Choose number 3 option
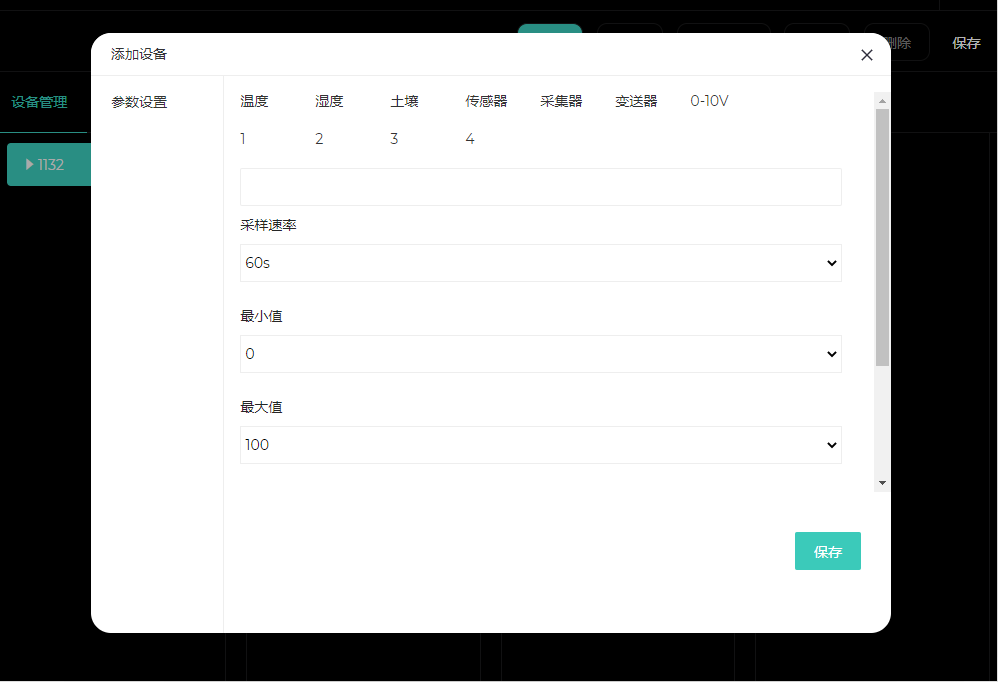Image resolution: width=998 pixels, height=682 pixels. point(394,139)
